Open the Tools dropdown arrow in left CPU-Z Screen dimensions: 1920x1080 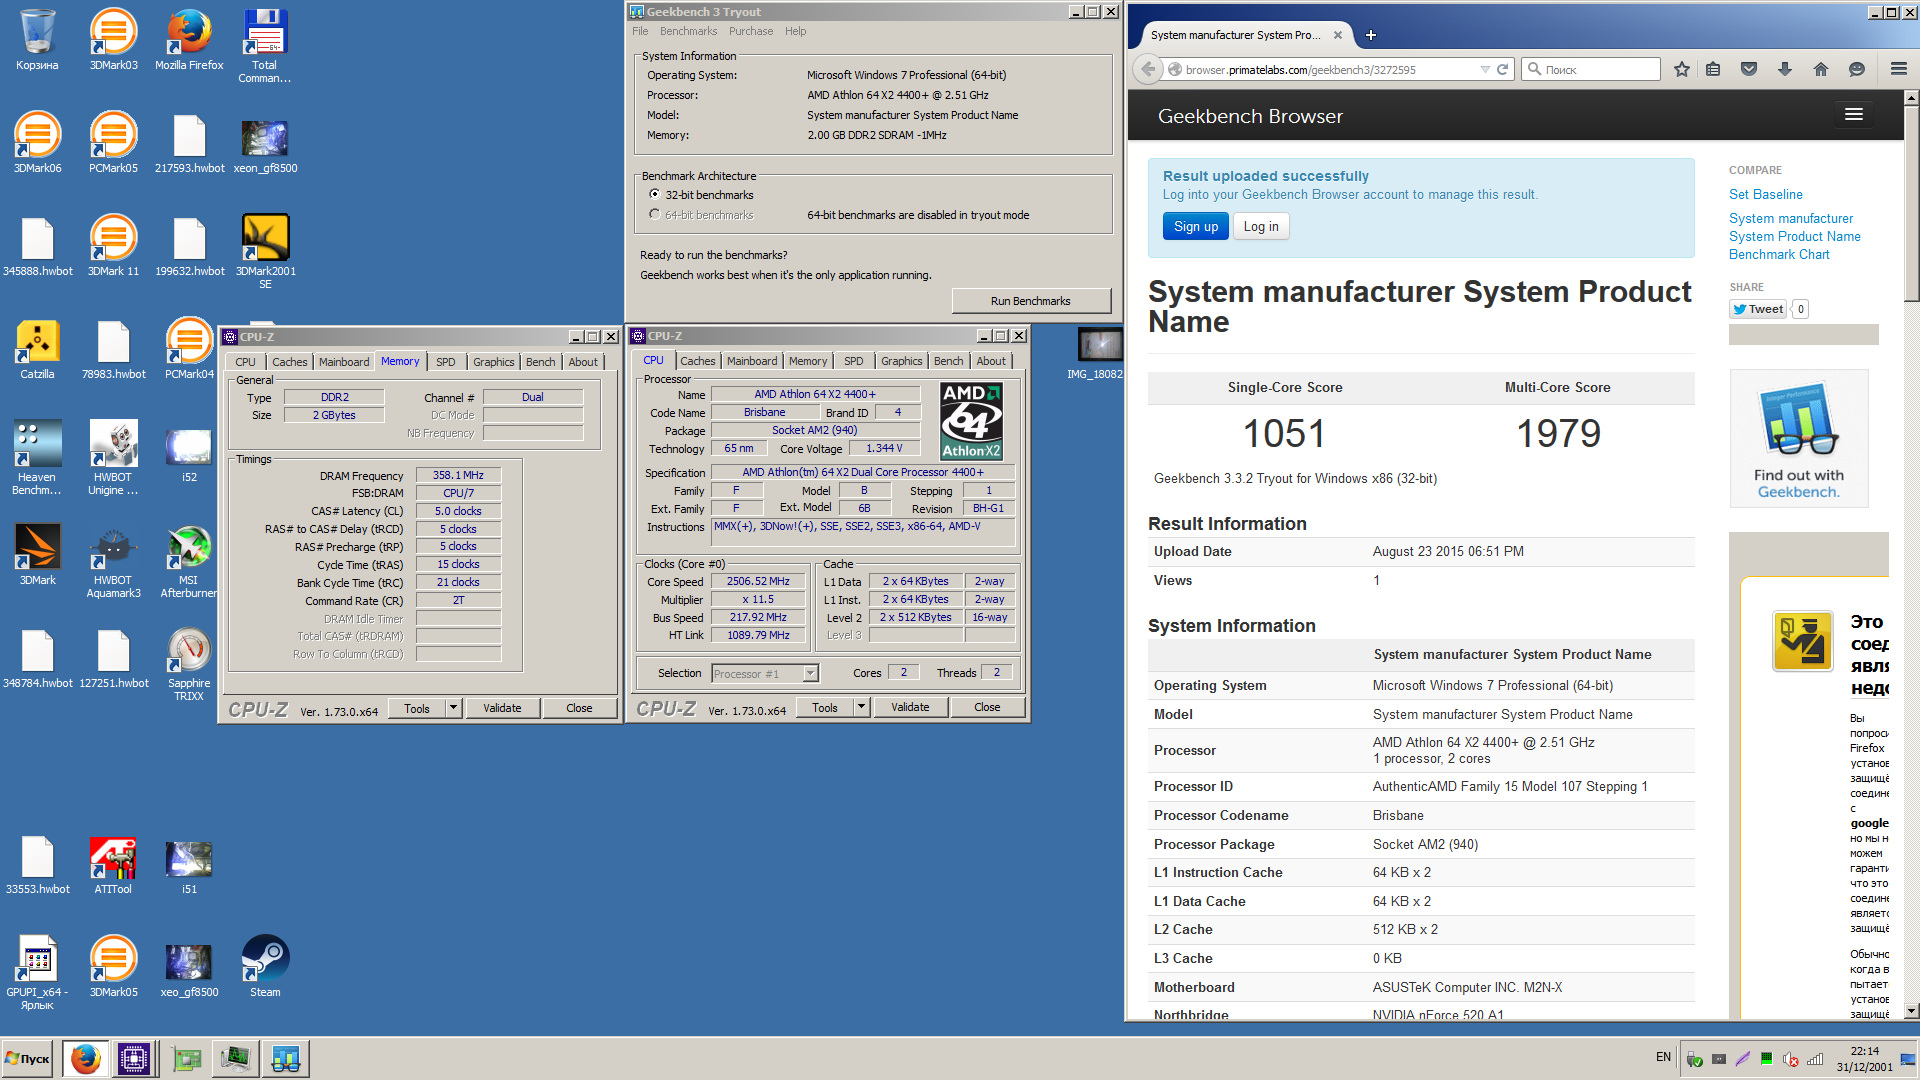(453, 708)
